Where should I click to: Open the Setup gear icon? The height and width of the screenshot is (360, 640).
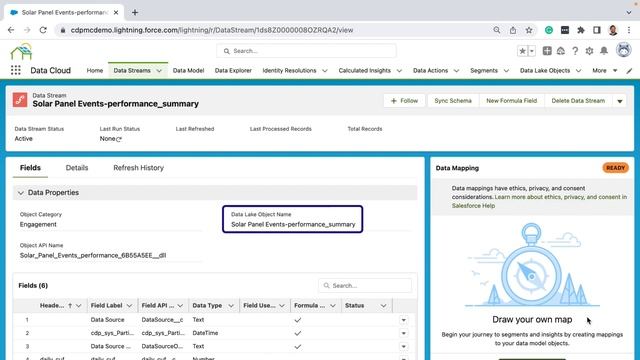589,51
